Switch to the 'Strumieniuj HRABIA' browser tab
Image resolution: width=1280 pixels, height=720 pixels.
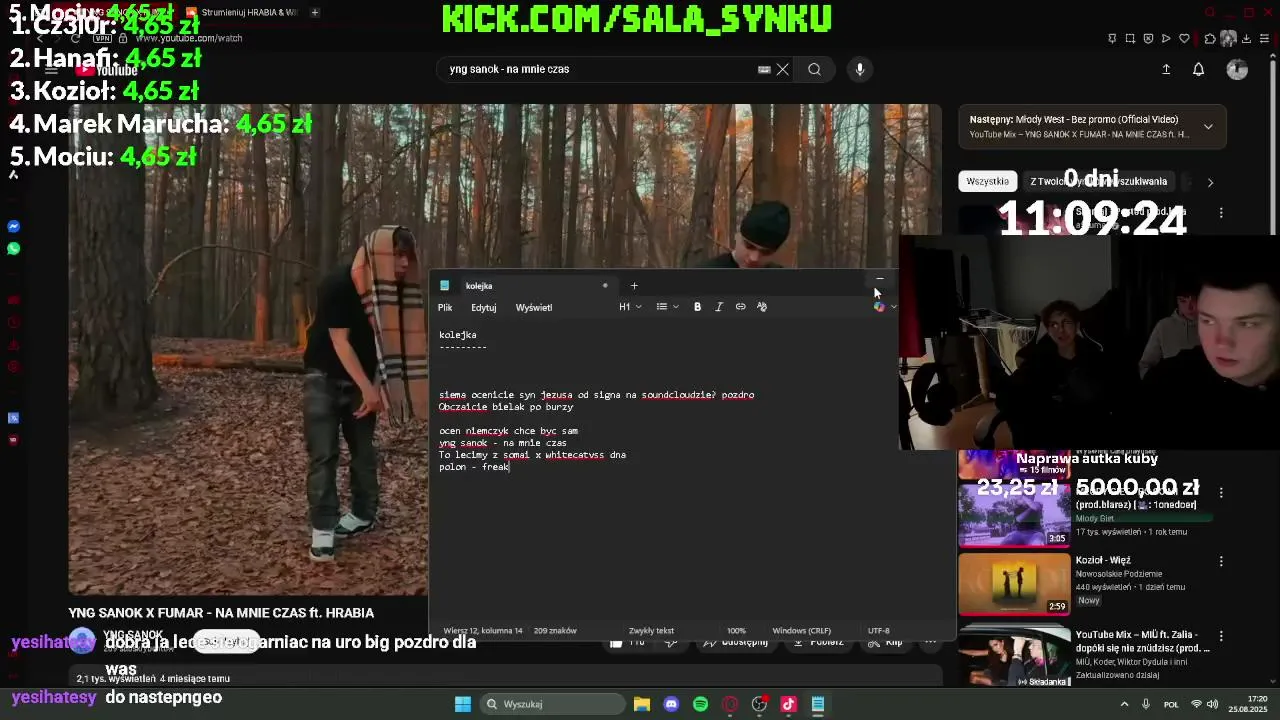pos(242,12)
